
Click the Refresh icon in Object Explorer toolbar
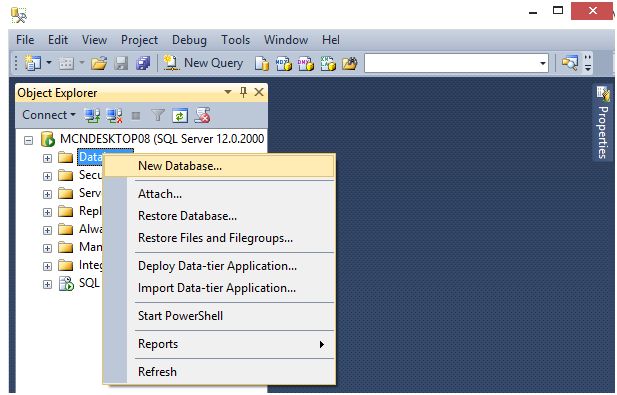[x=180, y=116]
